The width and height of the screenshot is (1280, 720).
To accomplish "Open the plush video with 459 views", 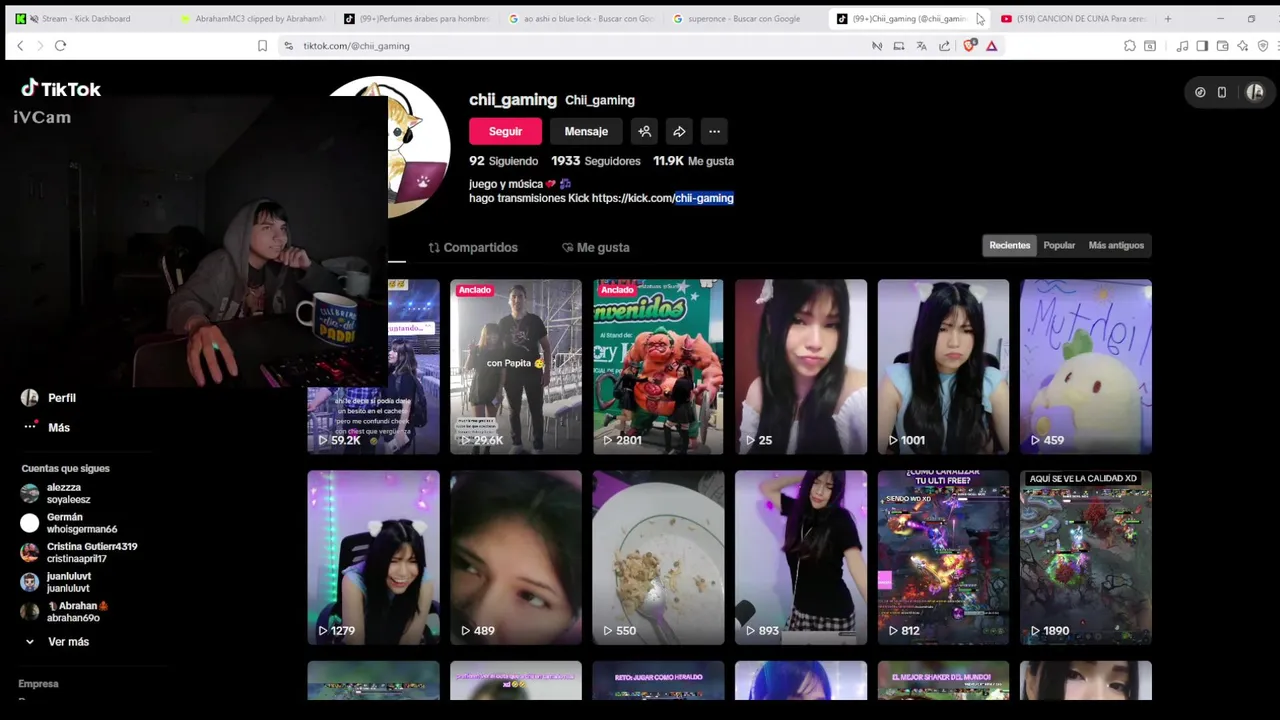I will click(1086, 367).
